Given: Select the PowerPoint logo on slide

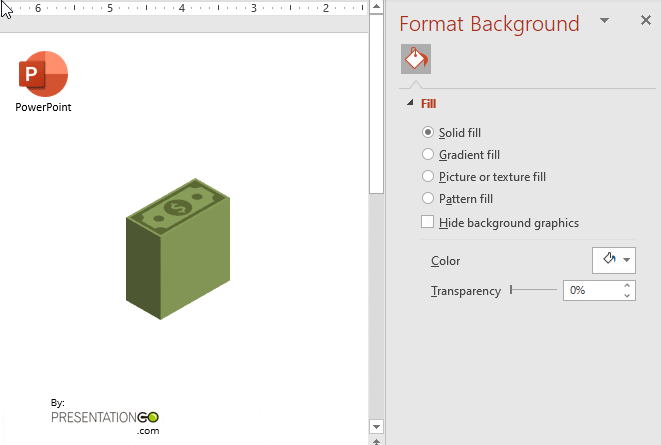Looking at the screenshot, I should [43, 74].
